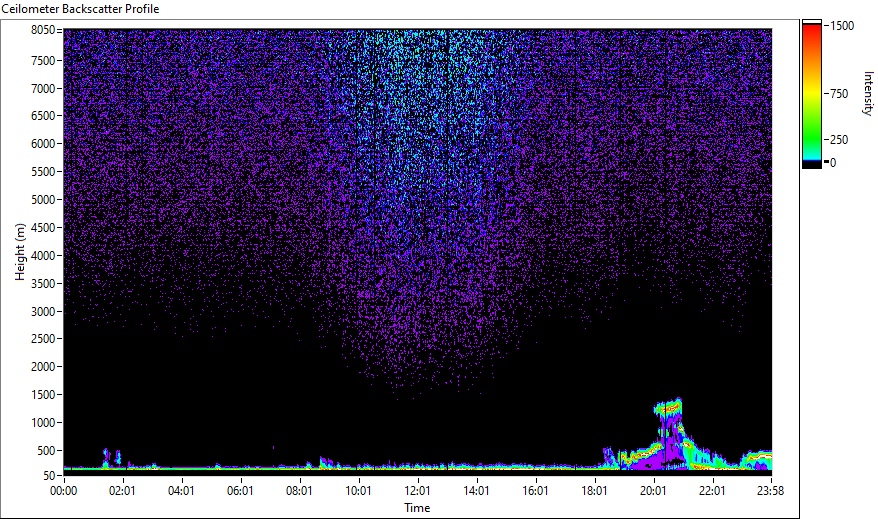Image resolution: width=878 pixels, height=519 pixels.
Task: Click the 00:00 time axis label
Action: point(63,491)
